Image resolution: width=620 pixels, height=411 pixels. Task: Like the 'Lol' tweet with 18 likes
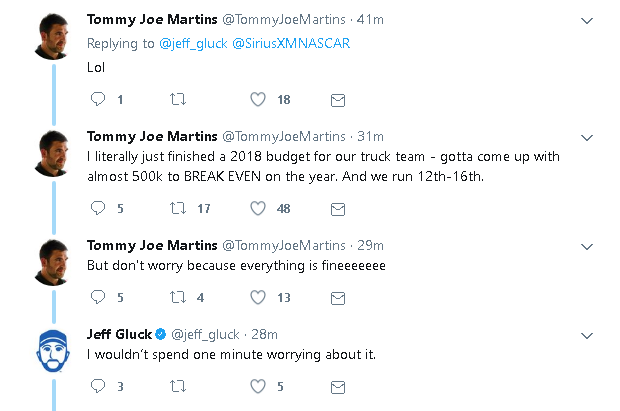(258, 99)
